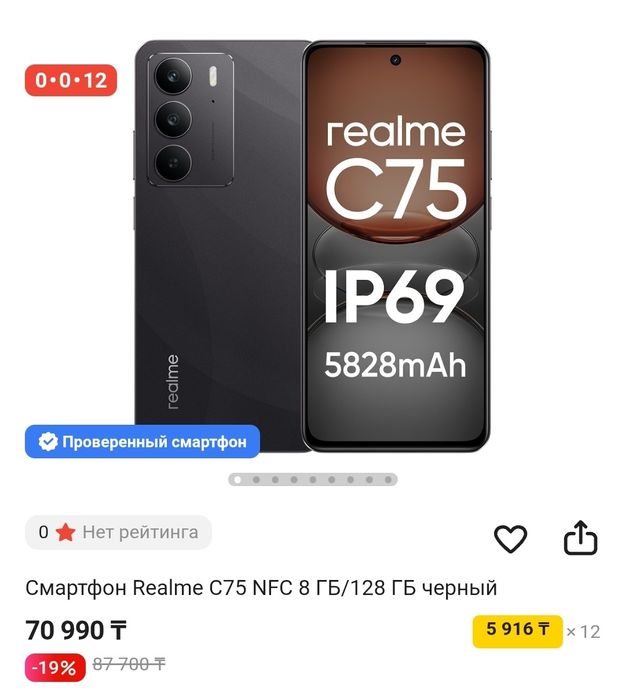Select the 5 916 ₸ monthly payment badge

tap(518, 630)
